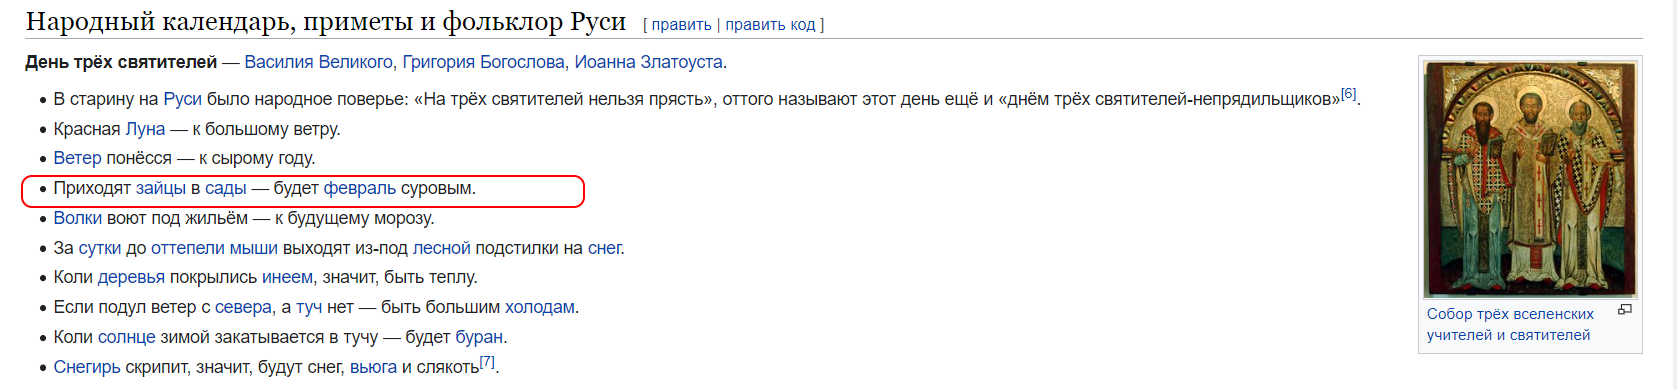
Task: Enlarge the thumbnail via the magnify icon
Action: pyautogui.click(x=1625, y=310)
